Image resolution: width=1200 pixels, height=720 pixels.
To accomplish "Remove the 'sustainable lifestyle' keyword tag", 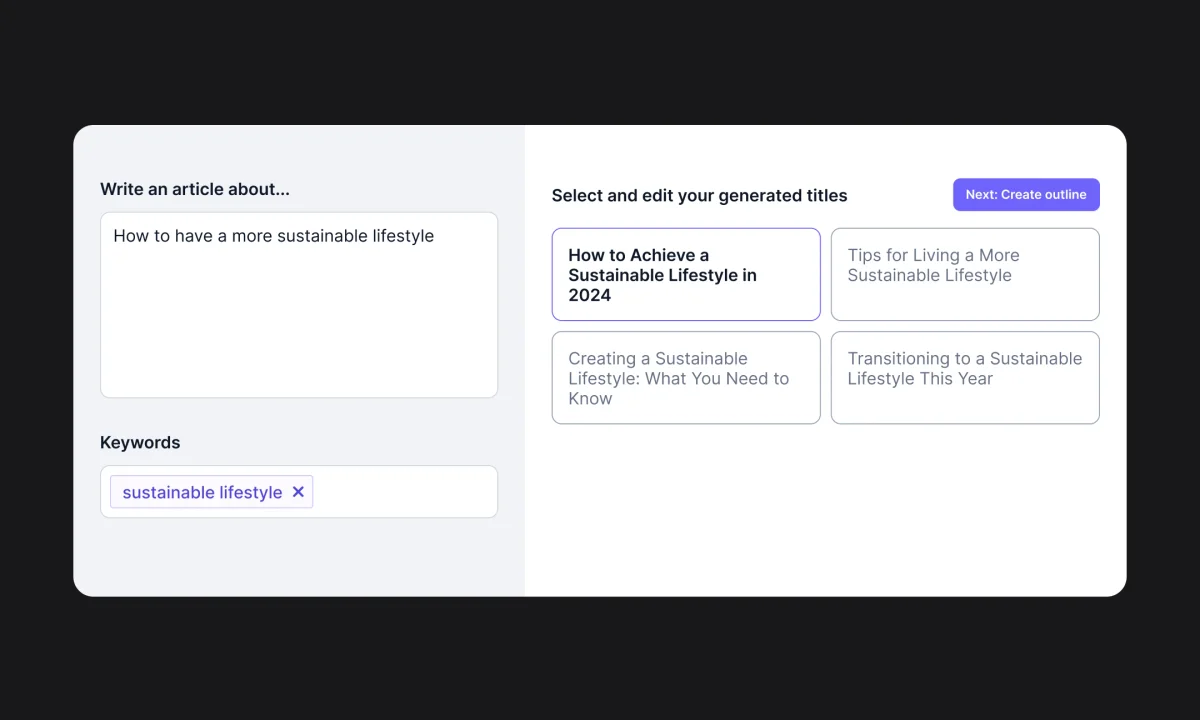I will tap(298, 491).
